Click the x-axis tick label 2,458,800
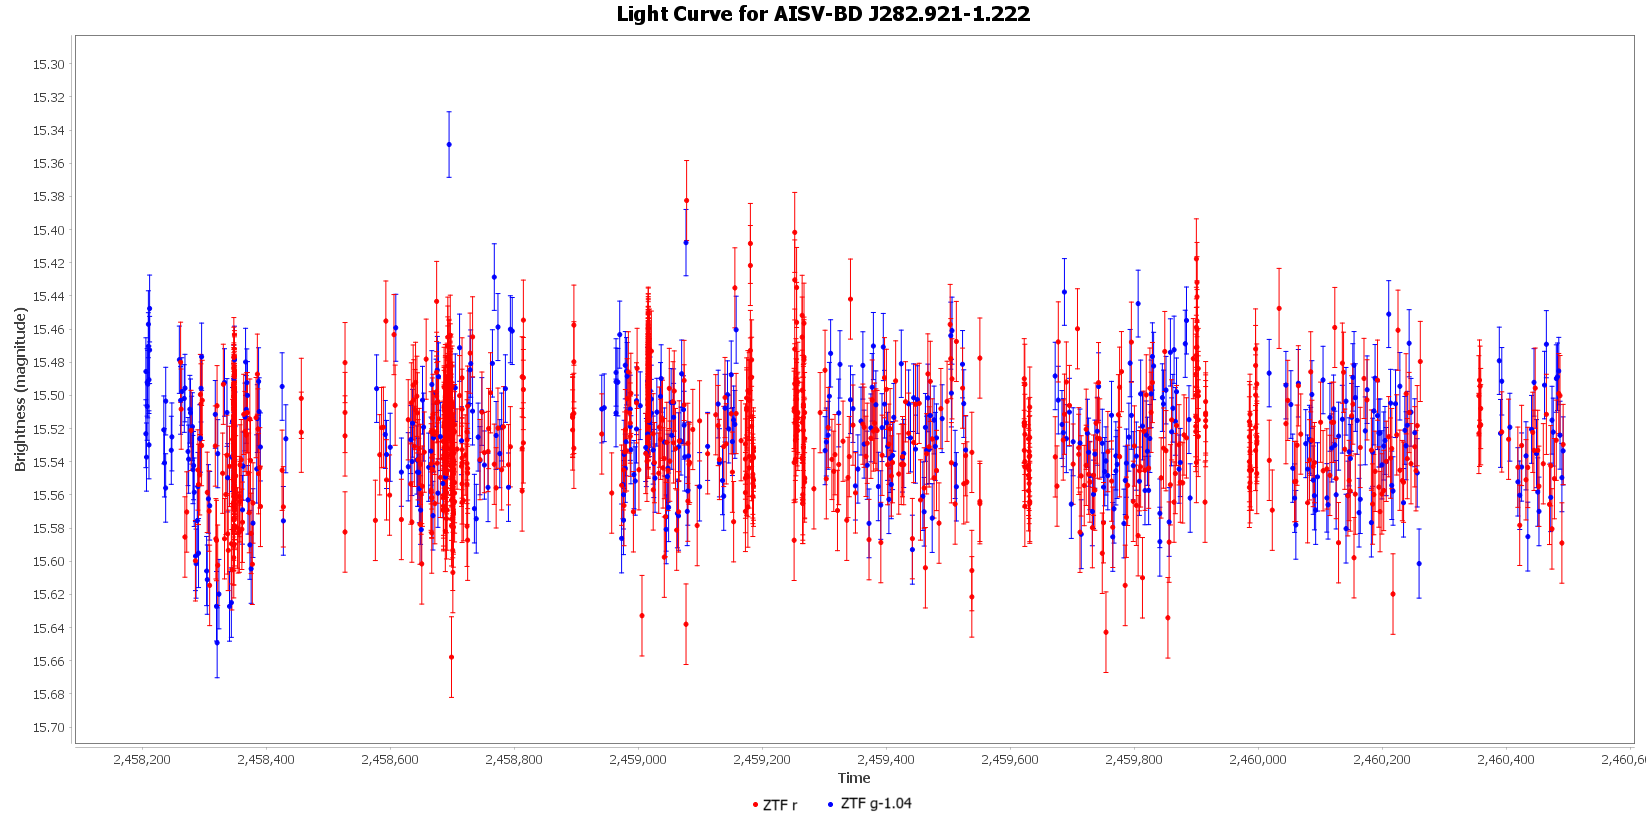 coord(514,760)
